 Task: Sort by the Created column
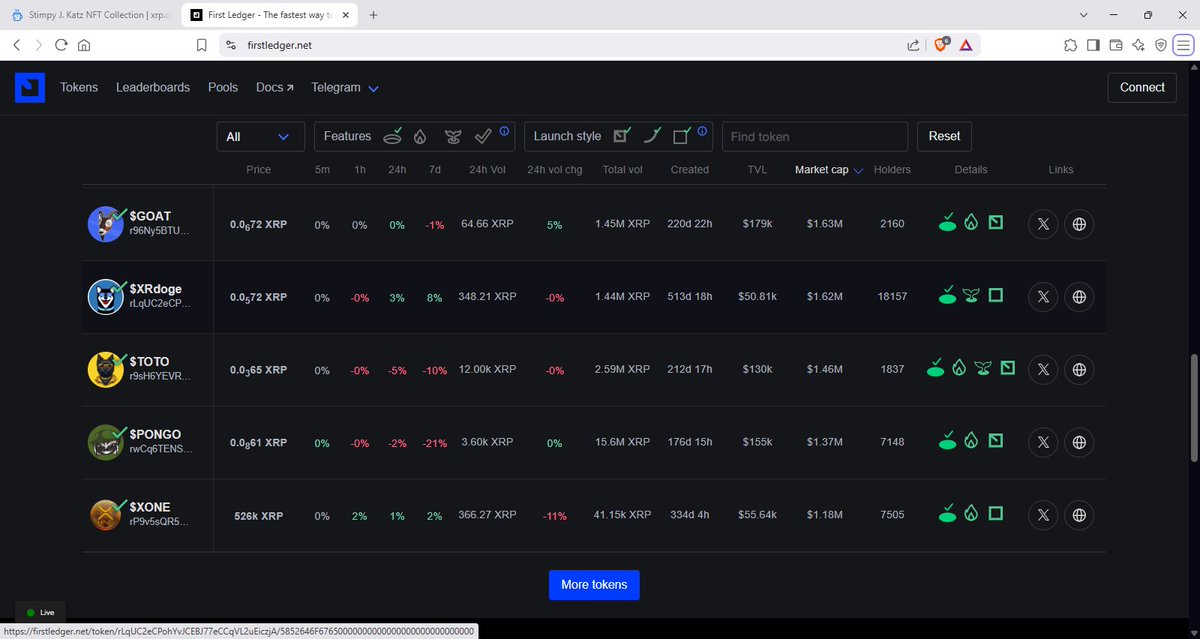point(690,170)
